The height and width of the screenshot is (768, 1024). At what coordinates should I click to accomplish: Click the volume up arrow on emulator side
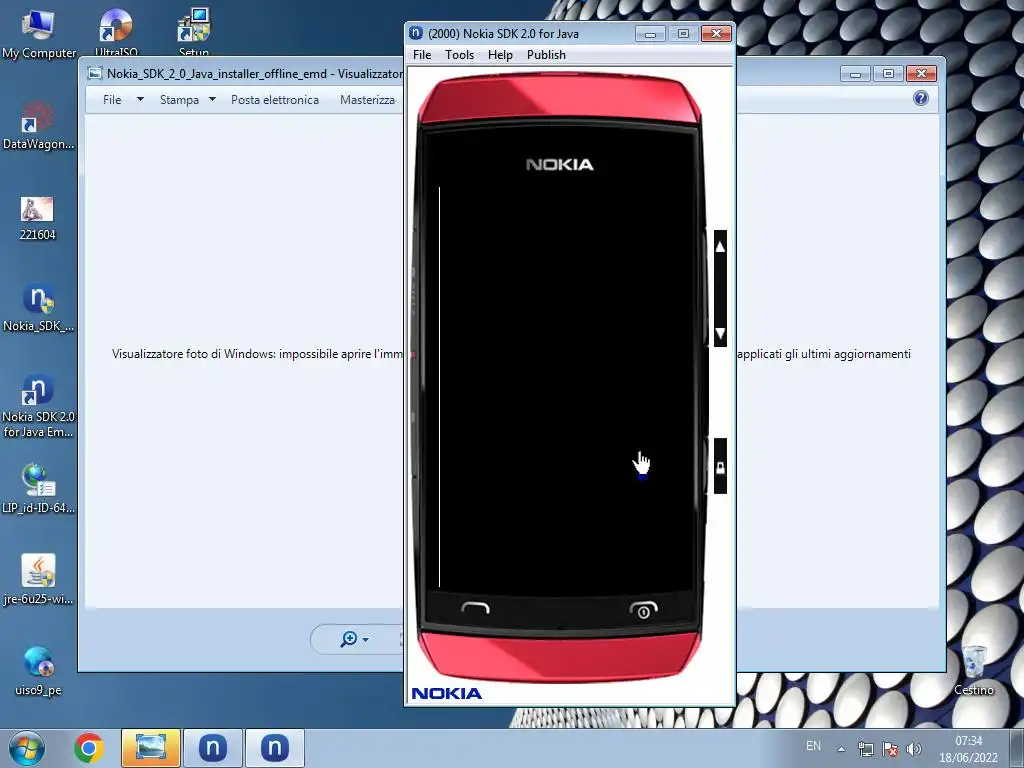[x=720, y=247]
